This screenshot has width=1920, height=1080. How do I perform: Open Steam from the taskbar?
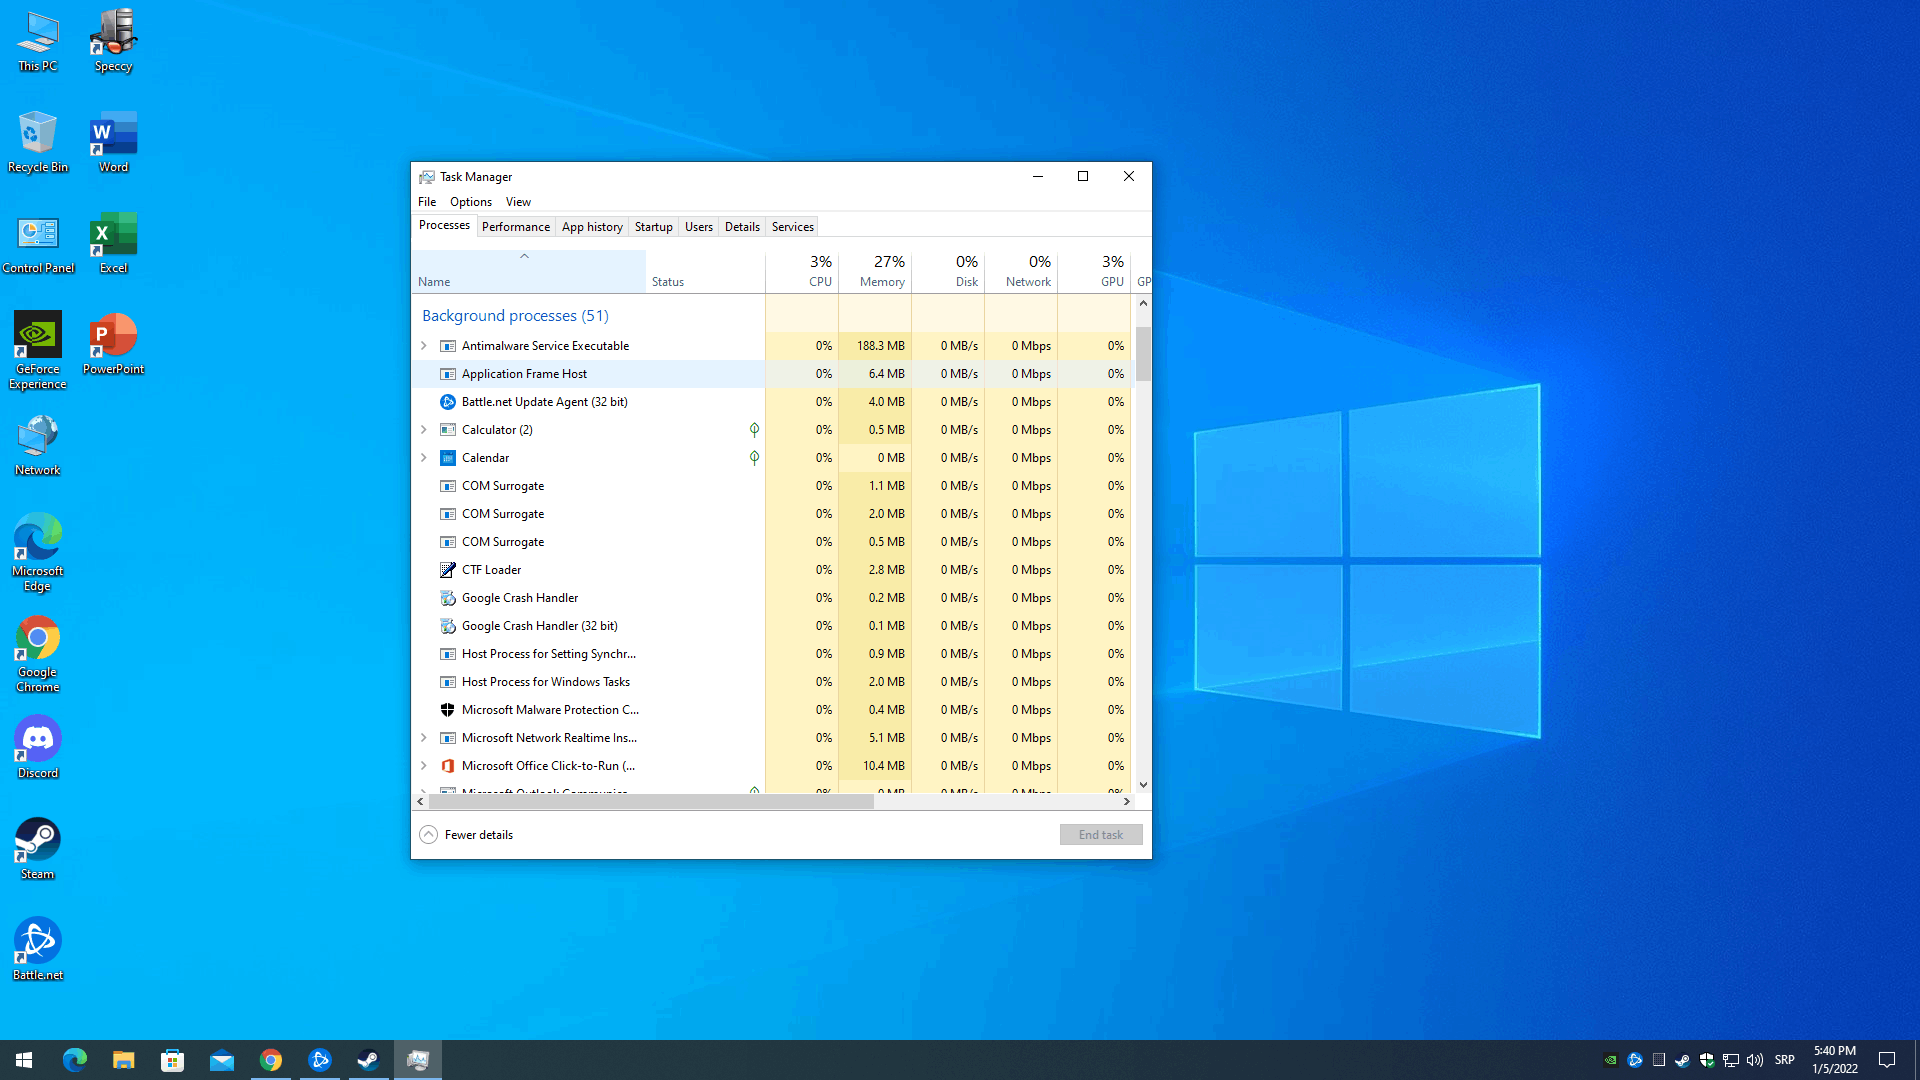pos(368,1060)
